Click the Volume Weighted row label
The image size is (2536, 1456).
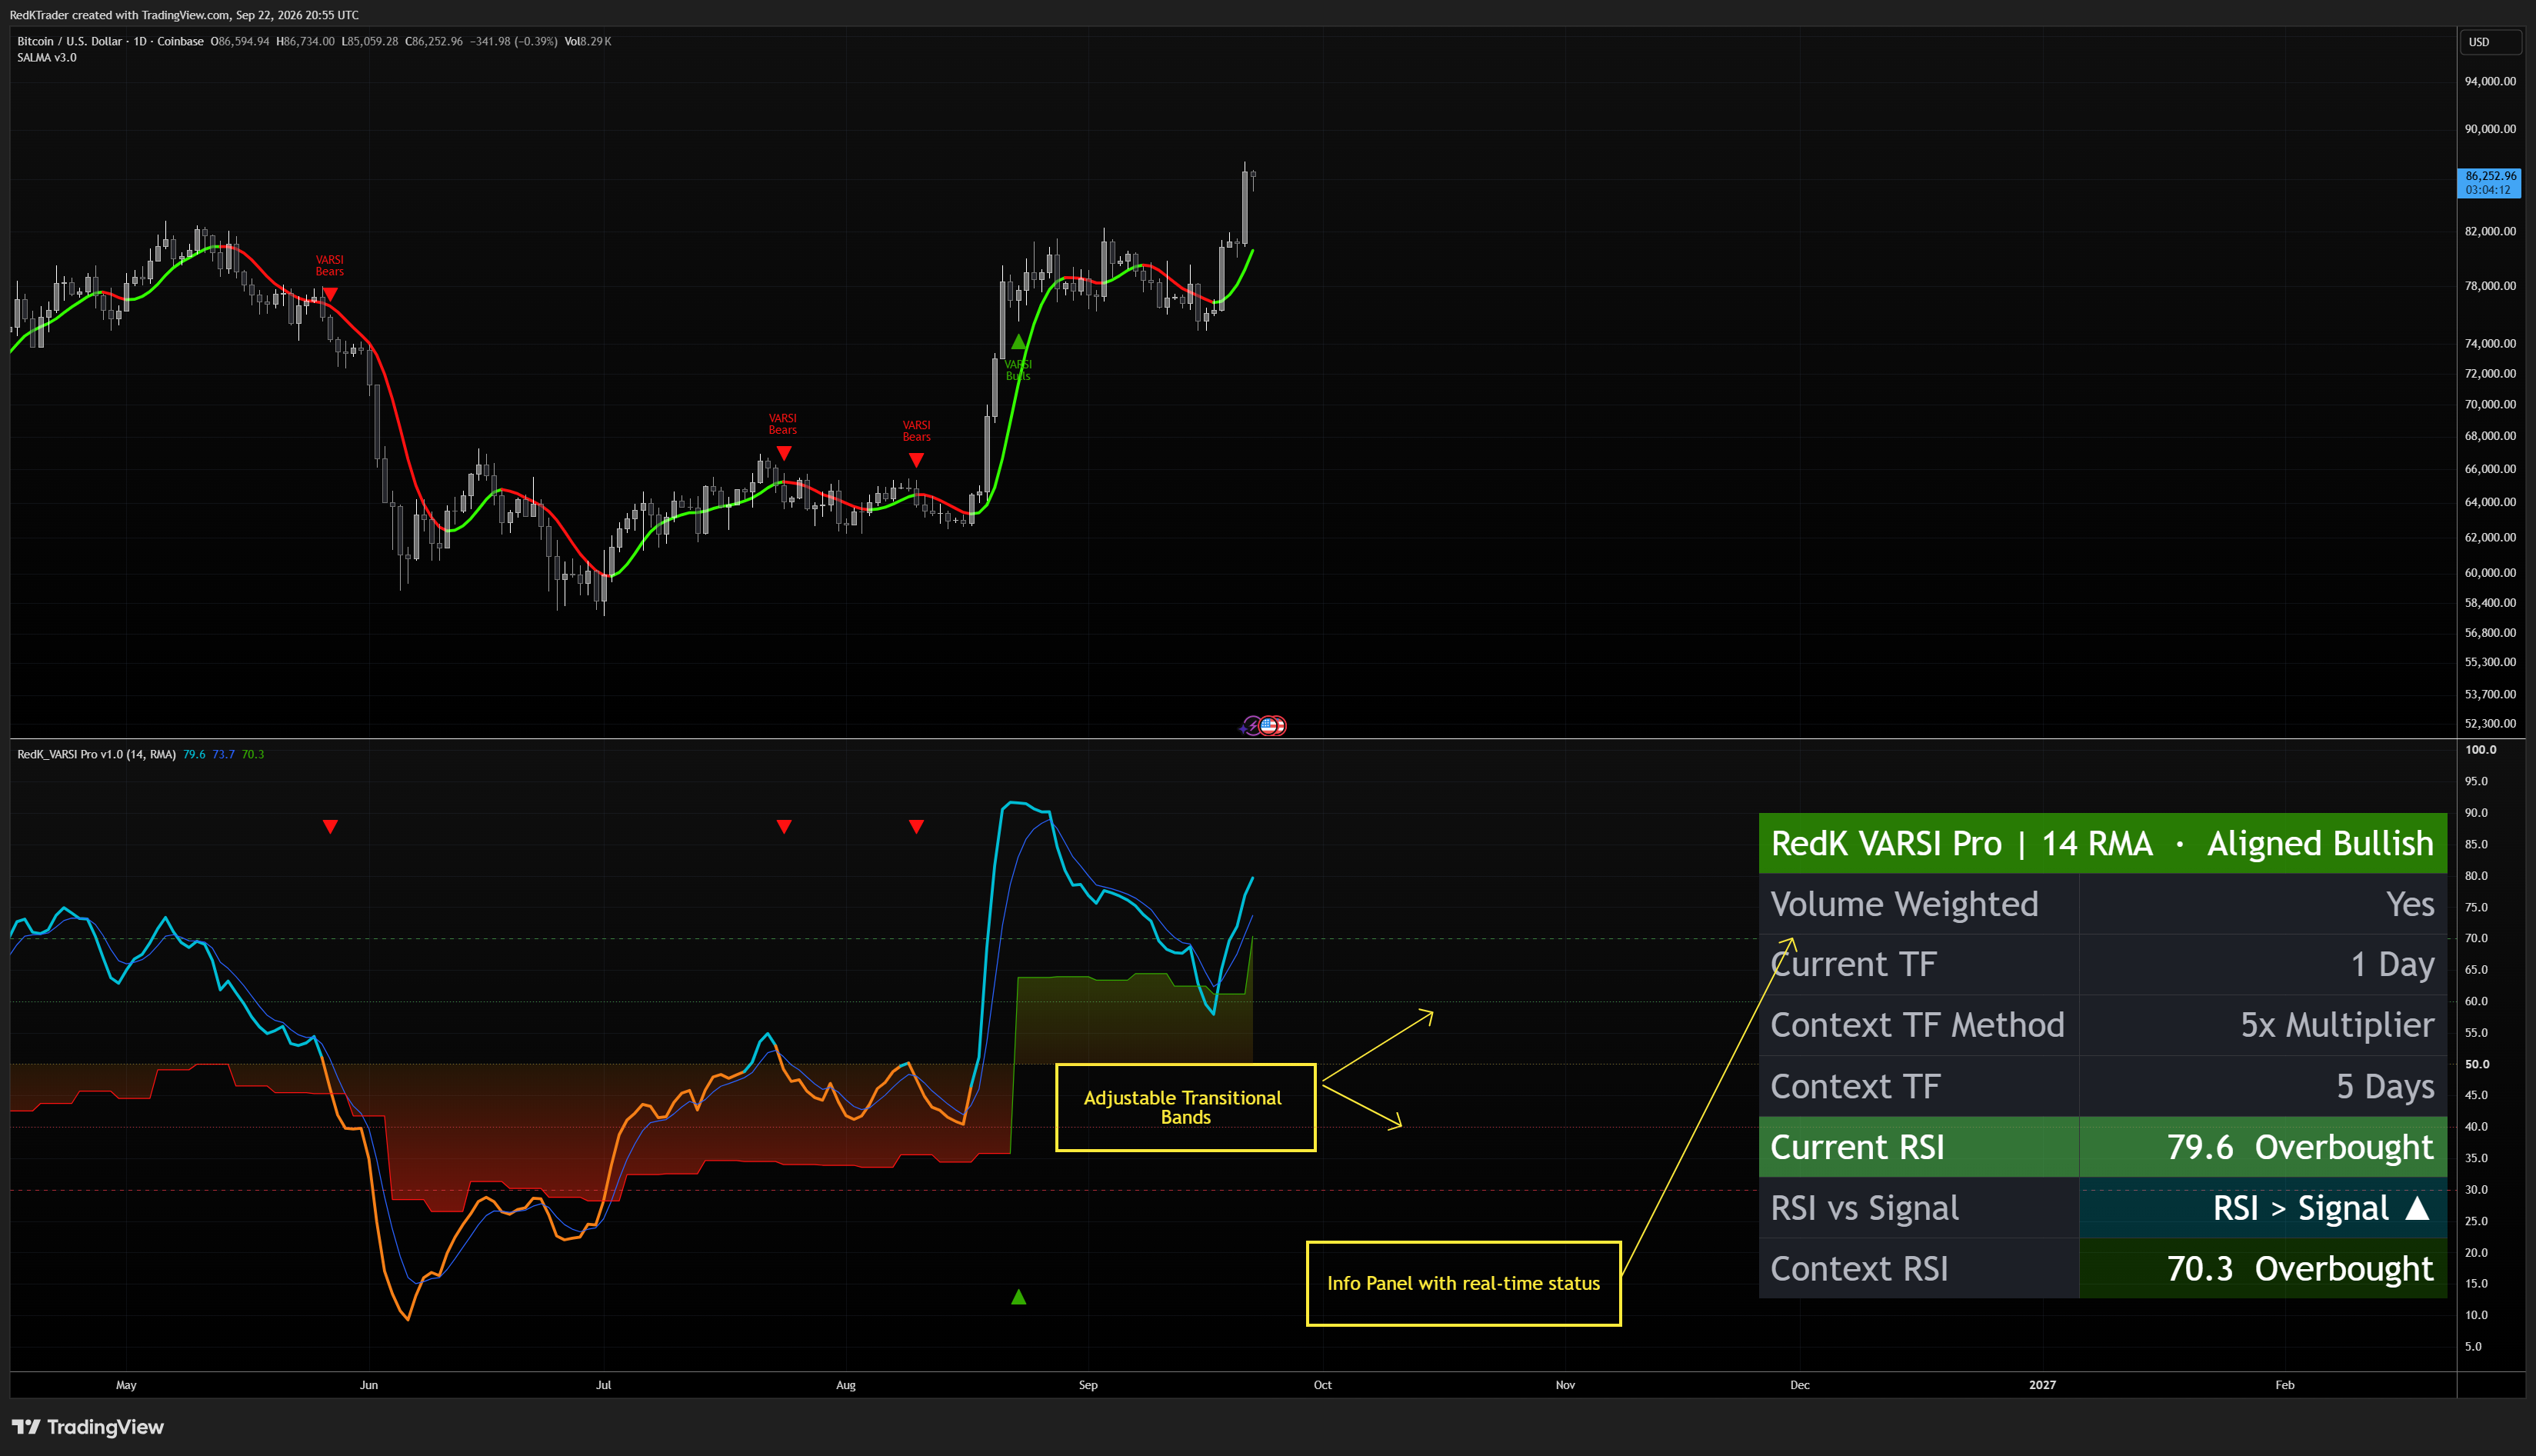click(1904, 904)
